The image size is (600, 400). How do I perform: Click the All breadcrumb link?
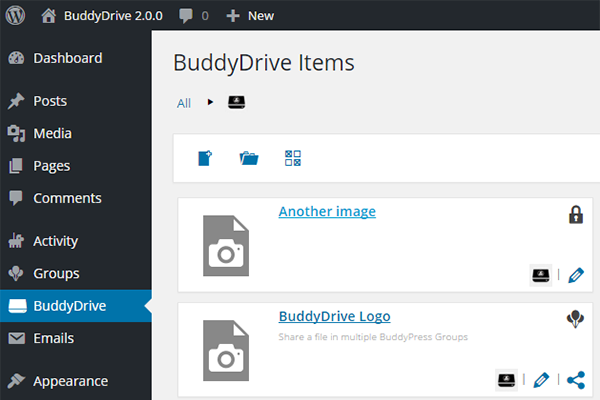pyautogui.click(x=184, y=103)
